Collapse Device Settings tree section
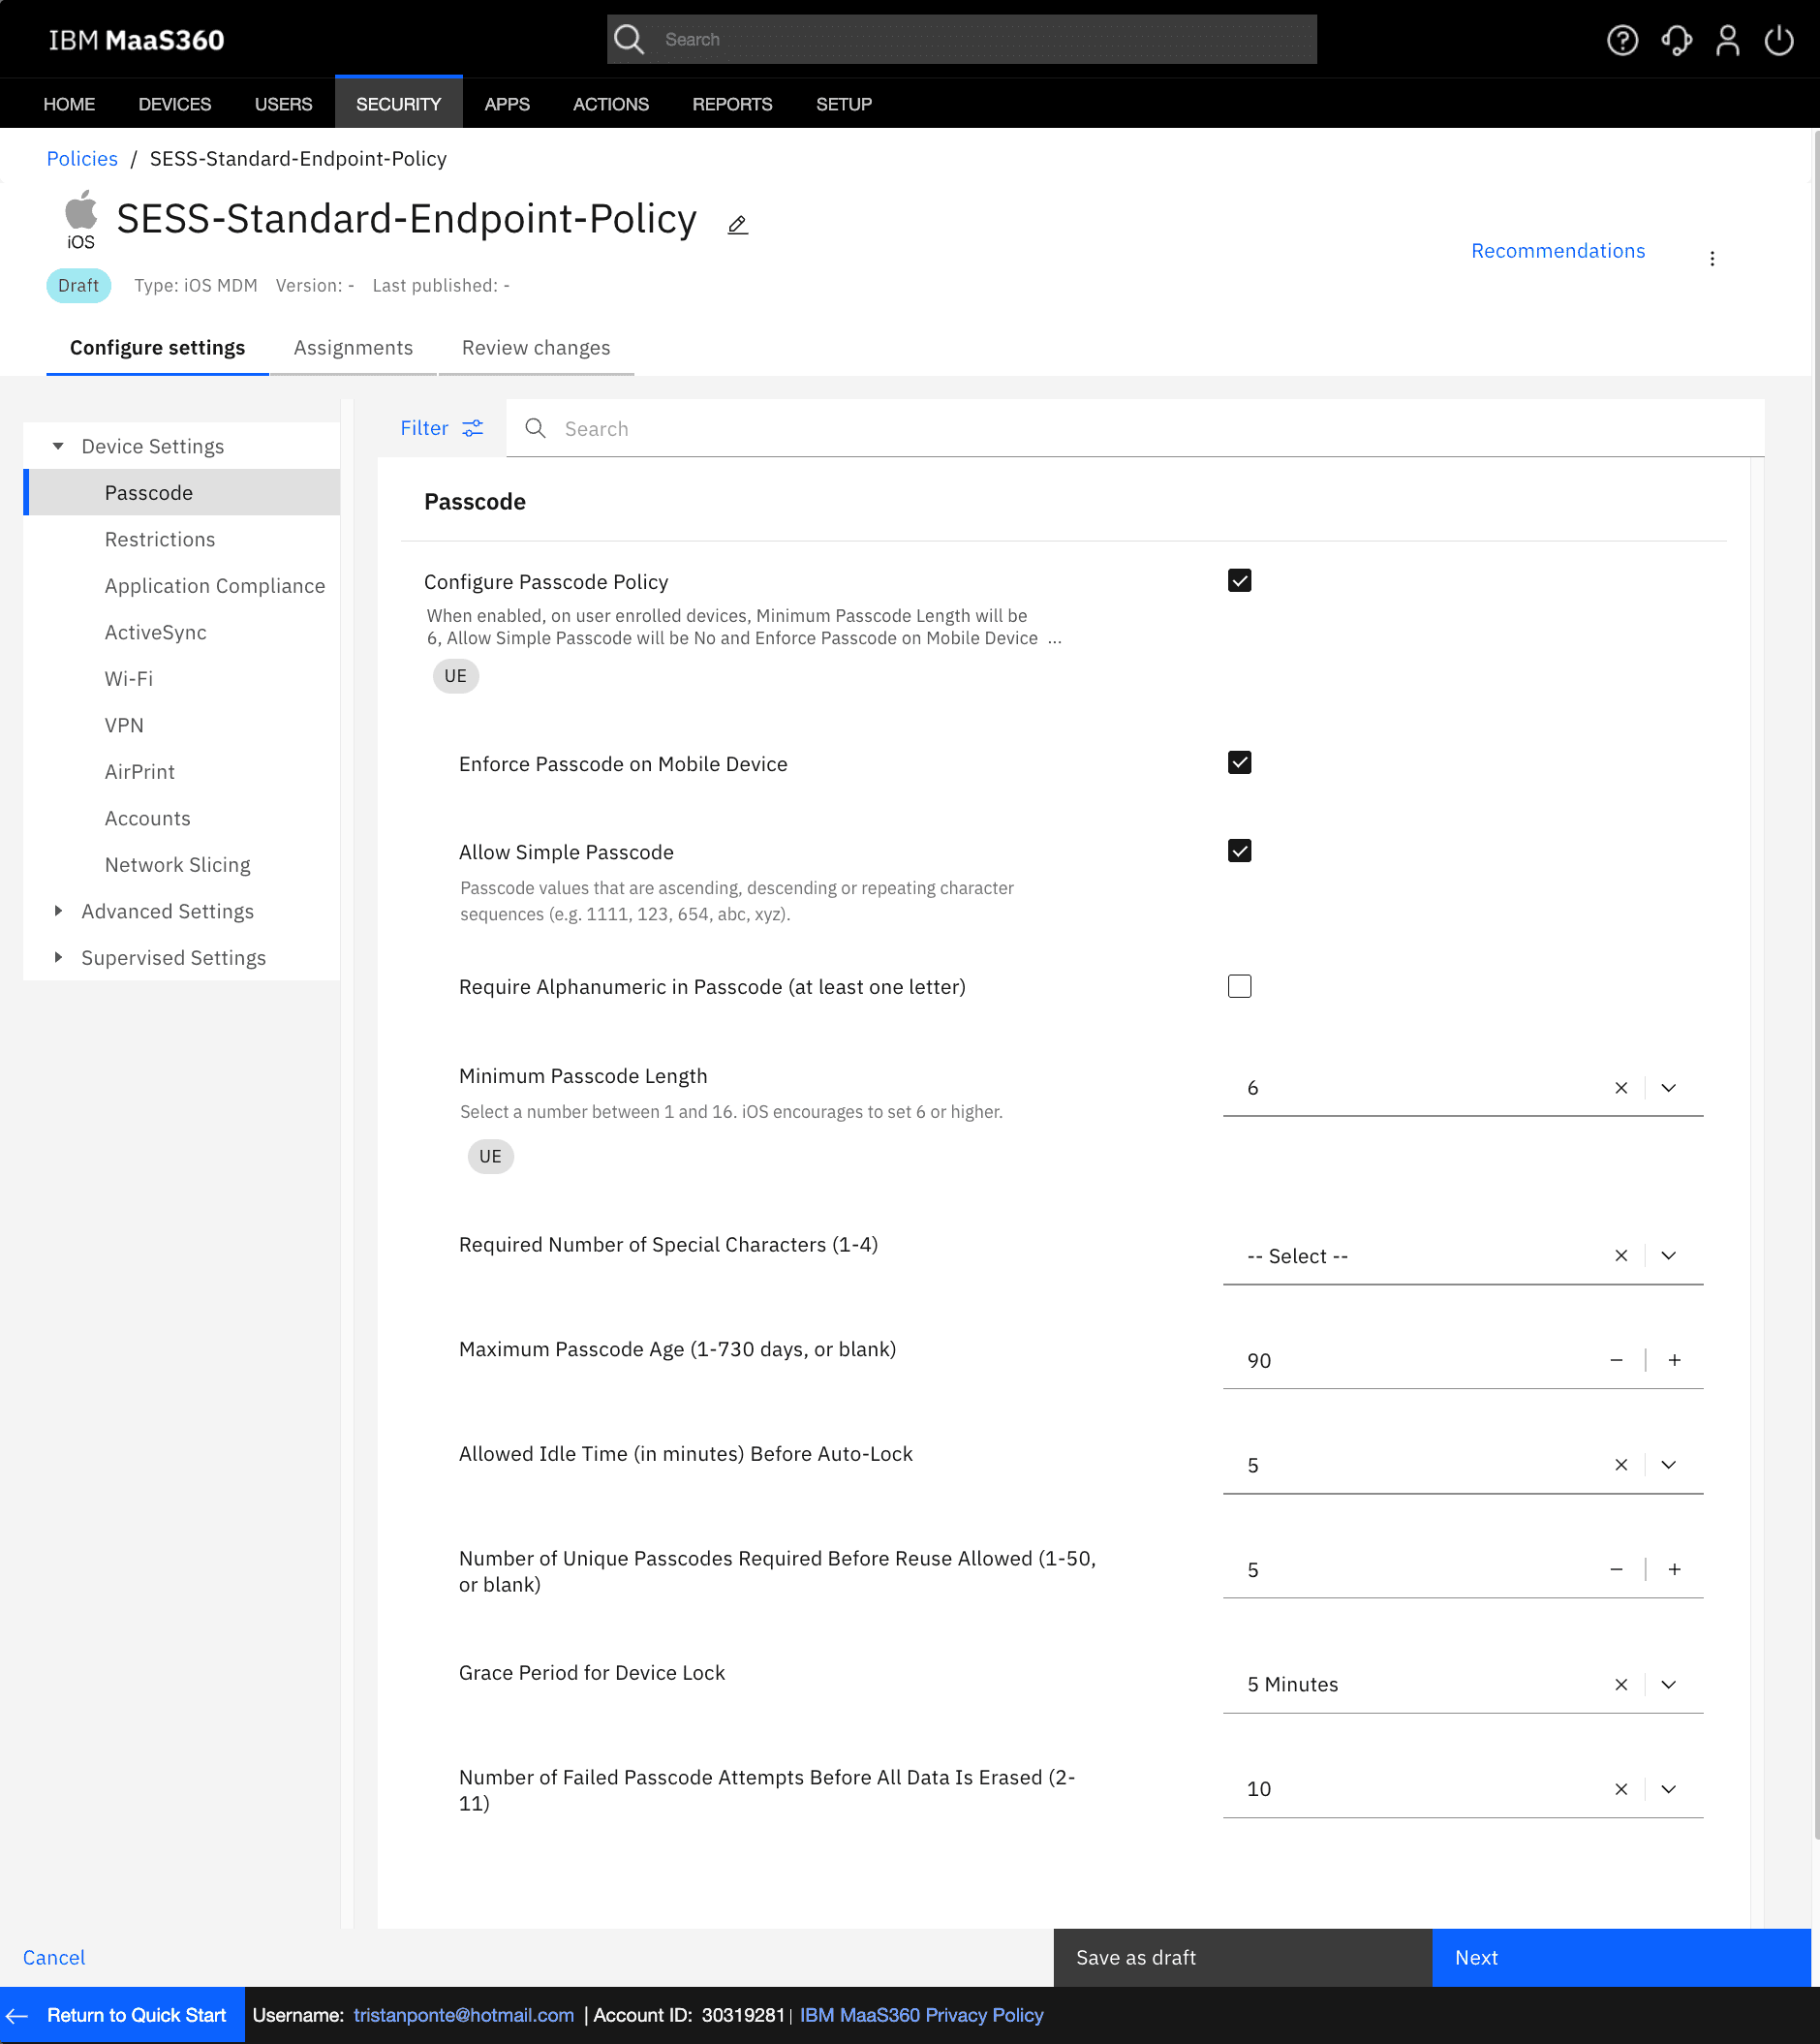 58,446
